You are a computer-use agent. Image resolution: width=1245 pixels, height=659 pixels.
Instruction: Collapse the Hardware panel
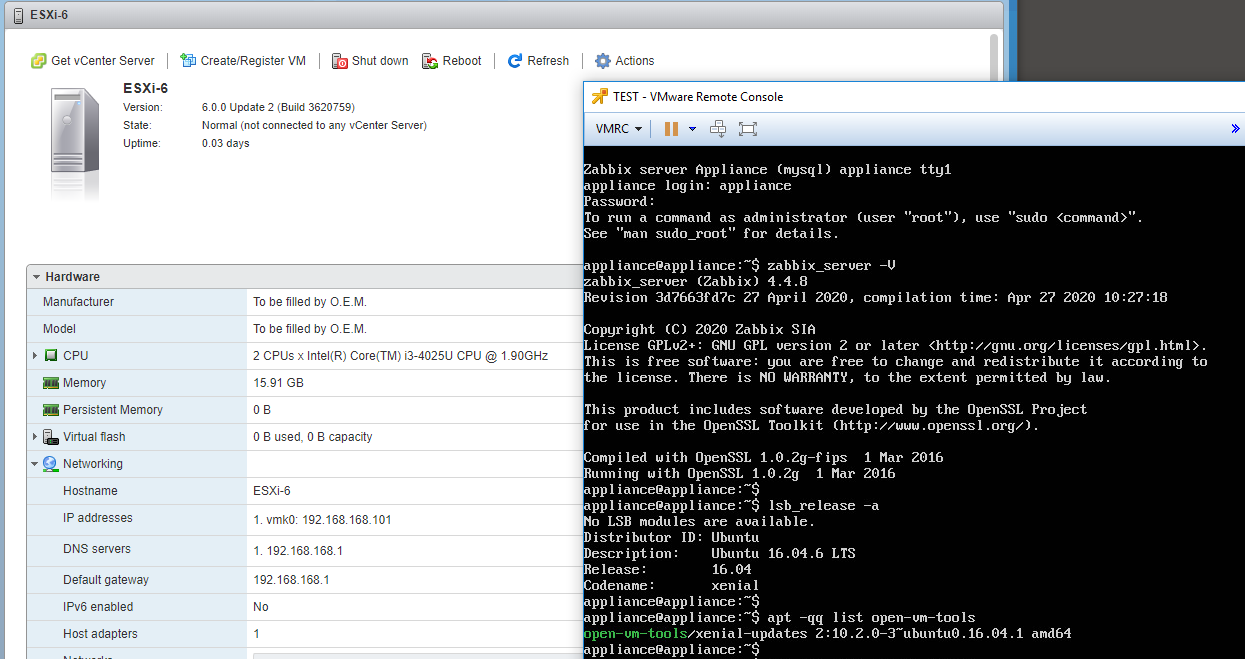tap(36, 277)
